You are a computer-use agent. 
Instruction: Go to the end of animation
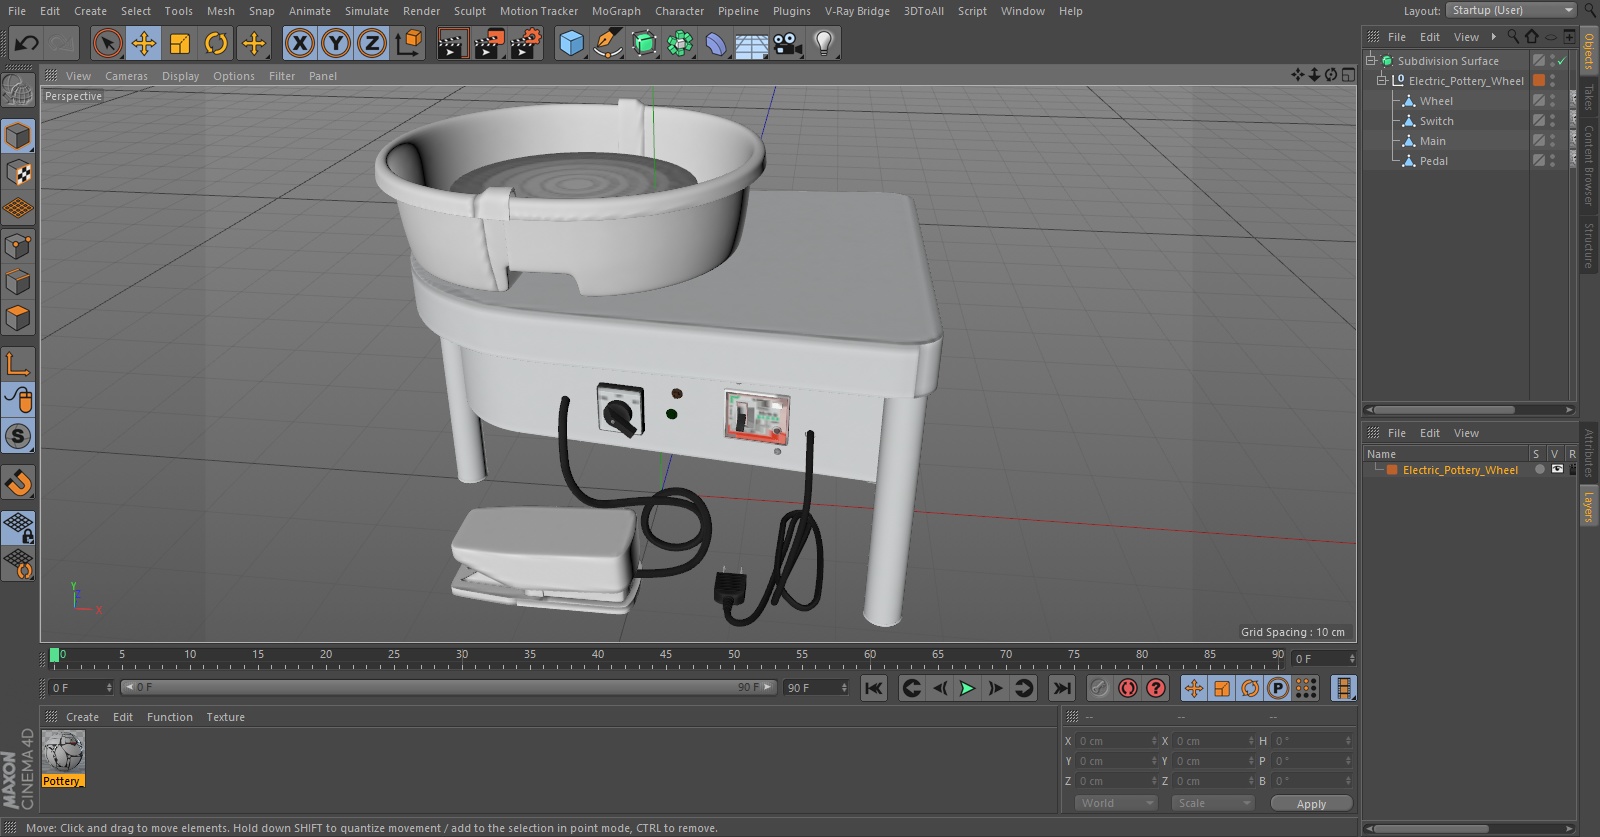click(1062, 688)
